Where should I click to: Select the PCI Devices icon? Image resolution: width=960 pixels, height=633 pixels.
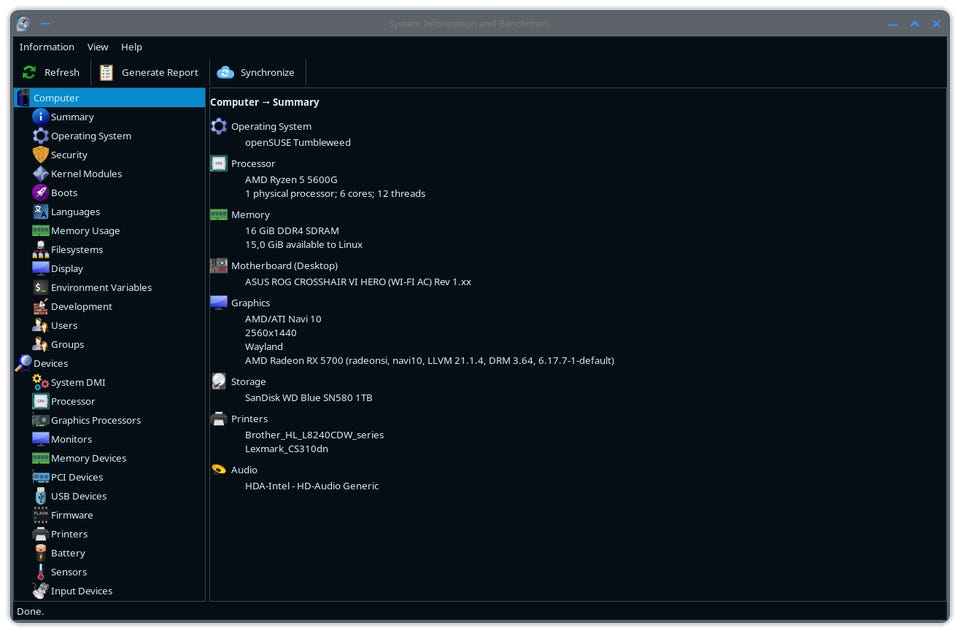pyautogui.click(x=40, y=477)
